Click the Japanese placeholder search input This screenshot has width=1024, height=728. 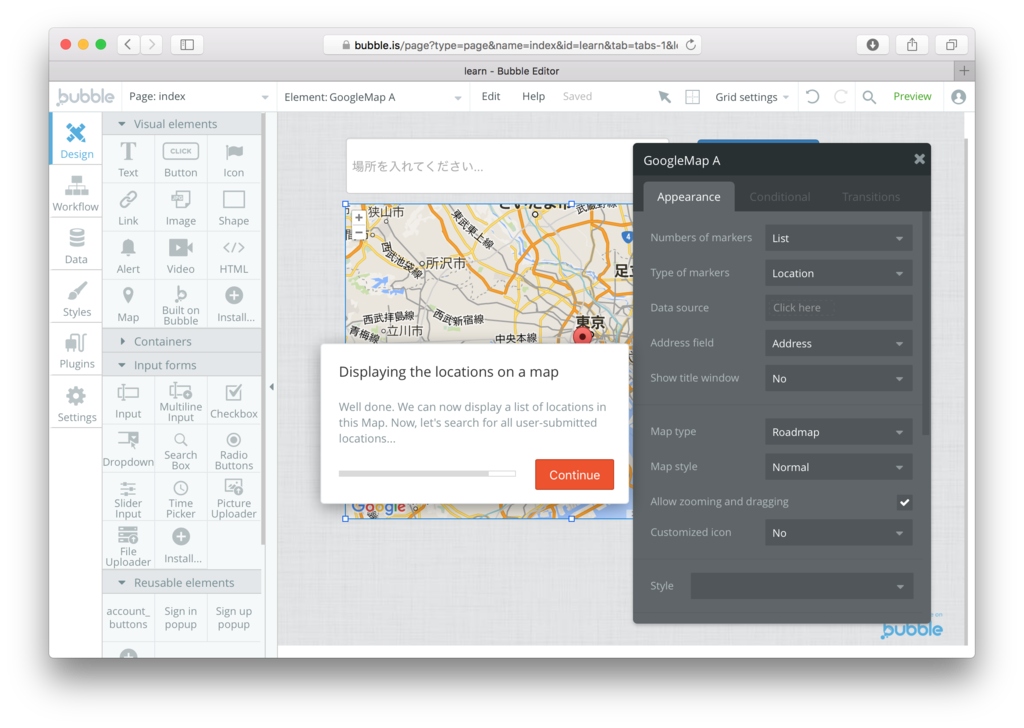point(490,166)
